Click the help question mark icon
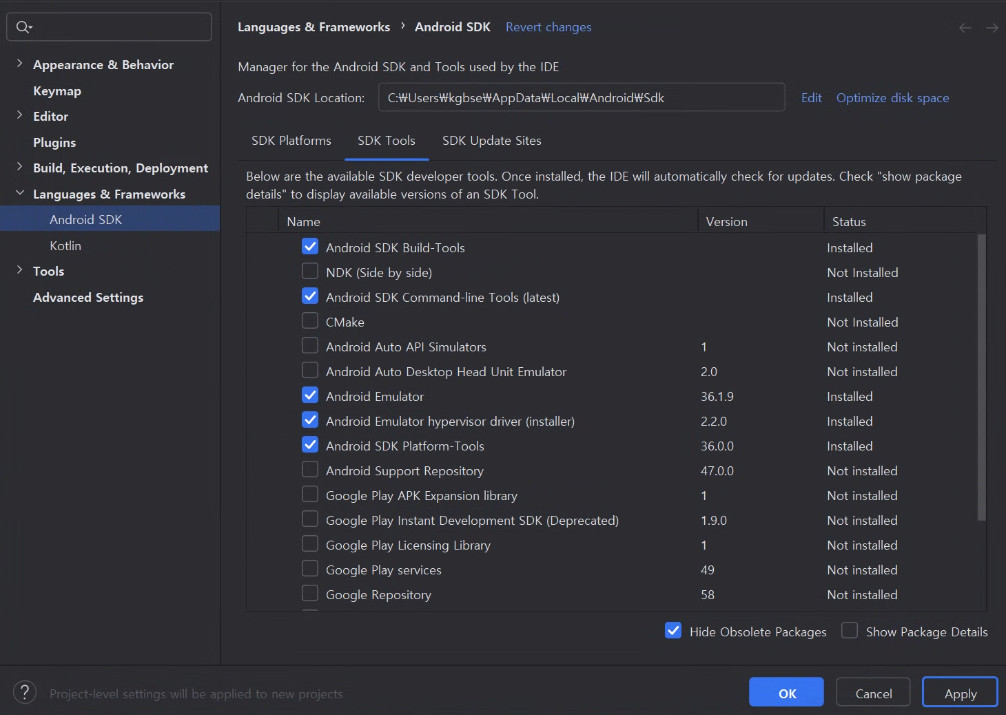The height and width of the screenshot is (715, 1006). 24,693
